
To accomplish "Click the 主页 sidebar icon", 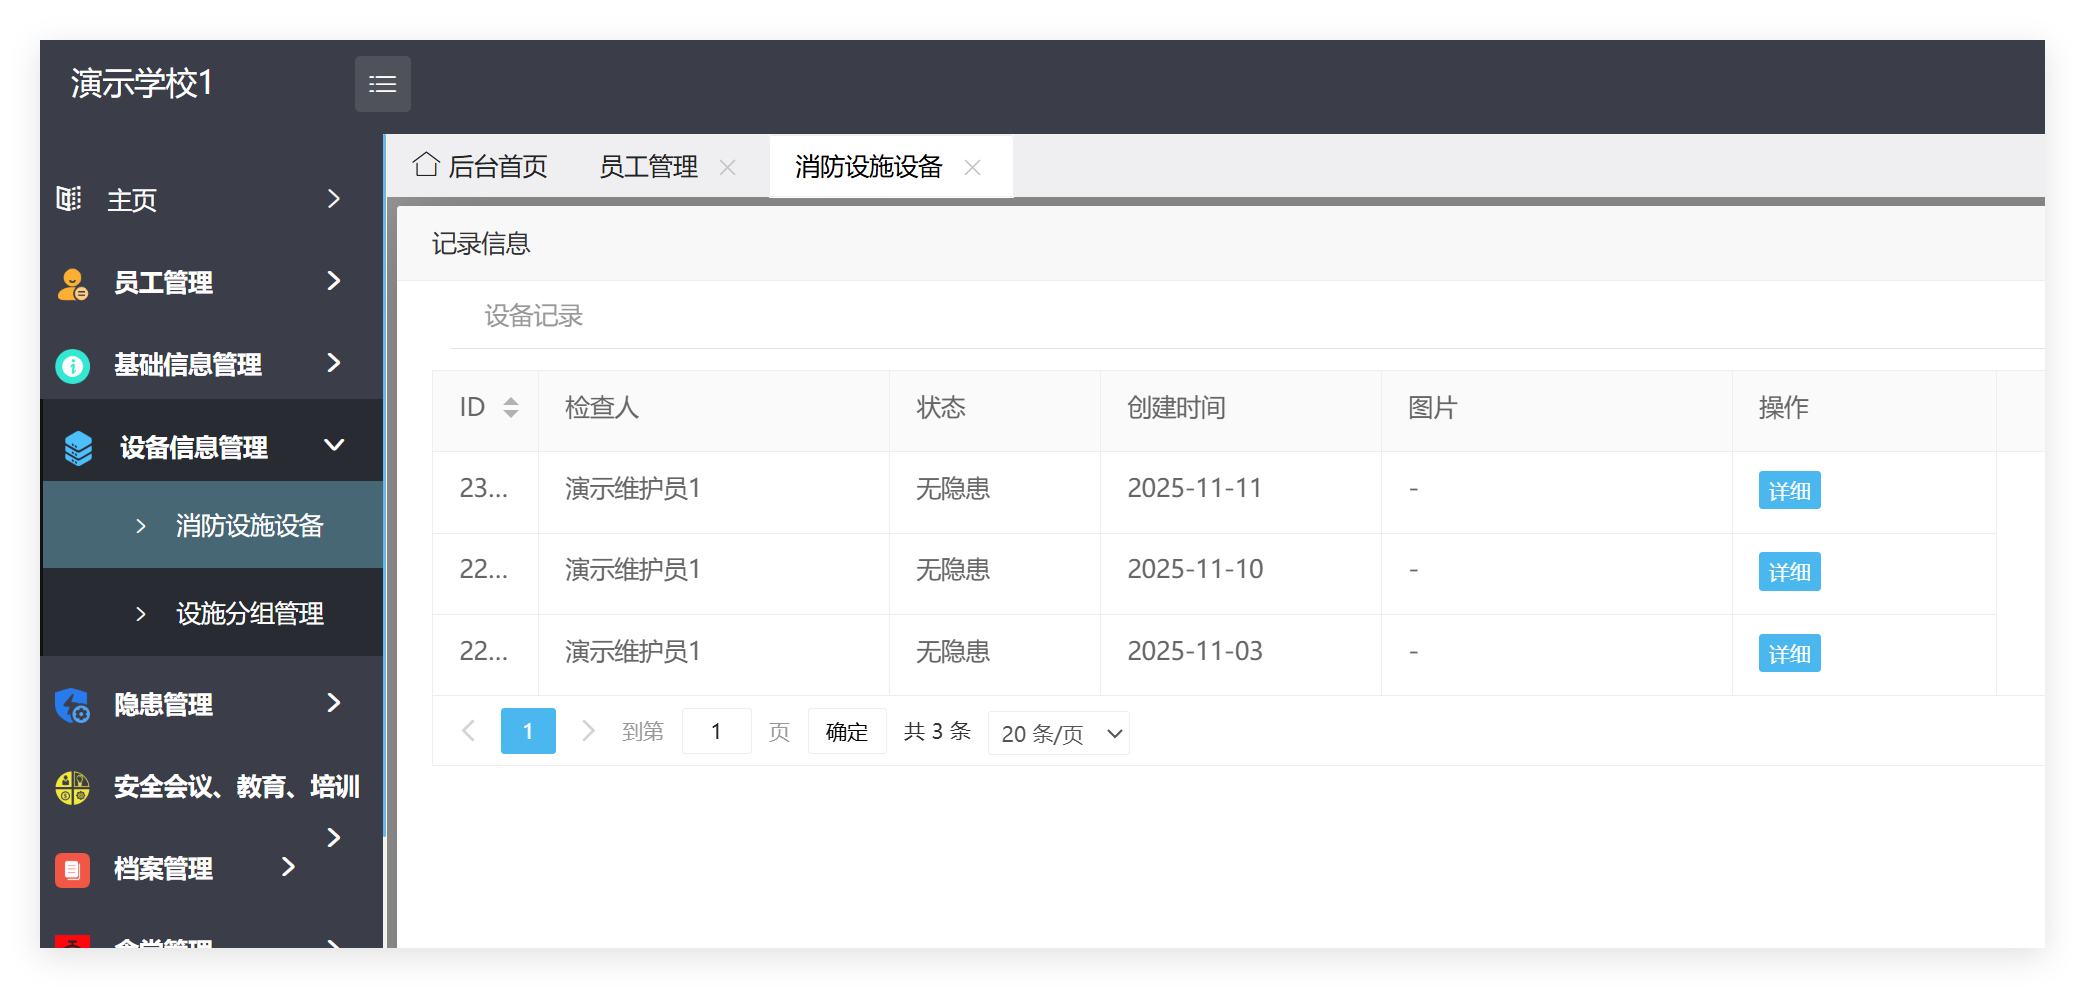I will 69,199.
